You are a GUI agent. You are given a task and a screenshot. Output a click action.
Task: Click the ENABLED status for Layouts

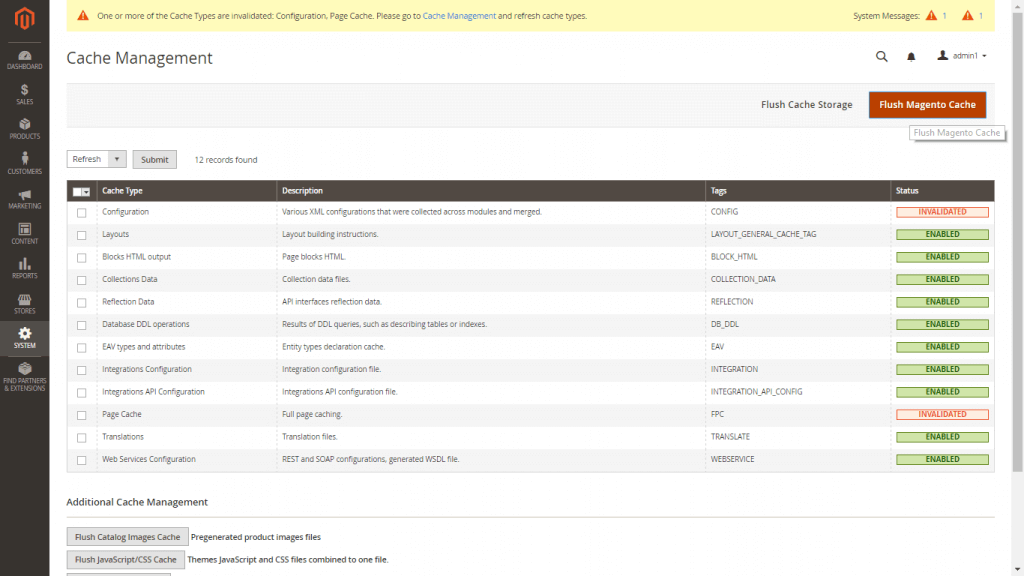pyautogui.click(x=942, y=234)
